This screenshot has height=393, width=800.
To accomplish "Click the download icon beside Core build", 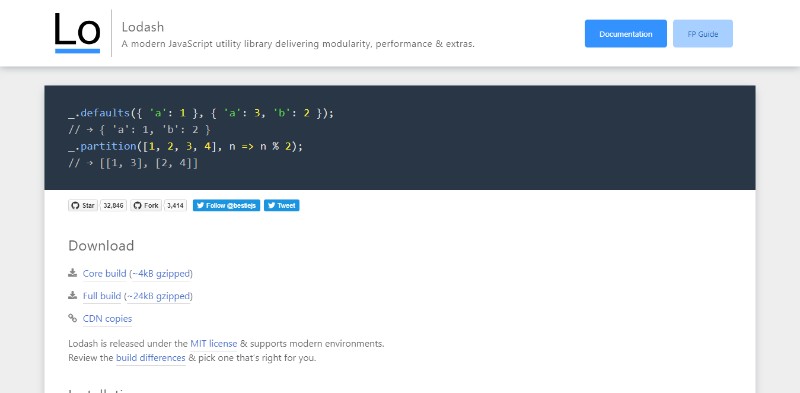I will point(72,273).
